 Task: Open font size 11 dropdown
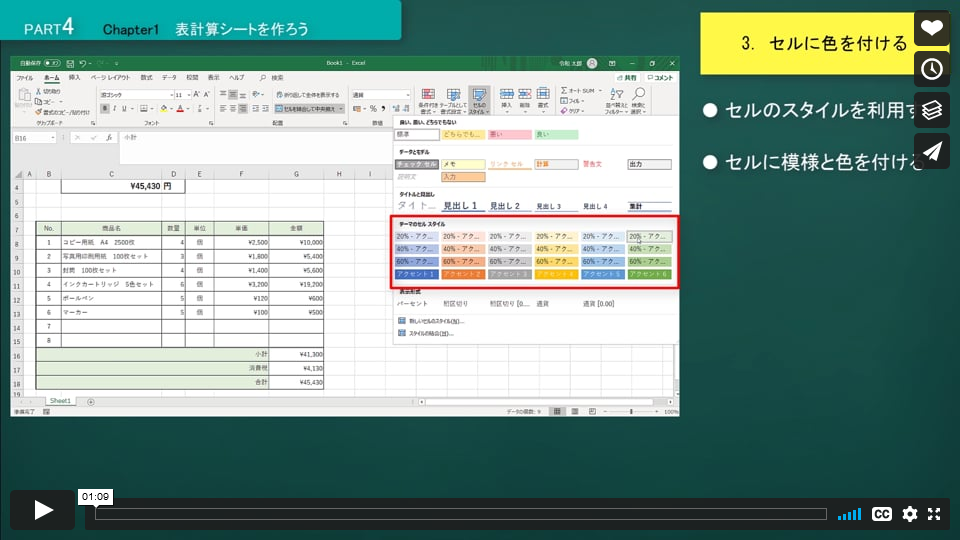188,95
